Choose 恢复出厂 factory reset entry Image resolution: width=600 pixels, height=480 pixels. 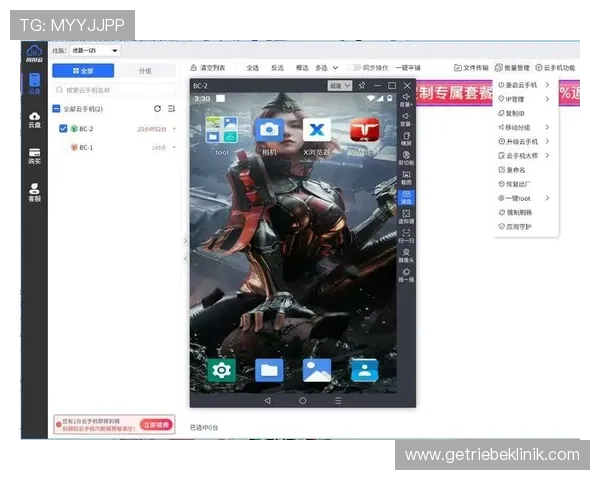(x=514, y=184)
